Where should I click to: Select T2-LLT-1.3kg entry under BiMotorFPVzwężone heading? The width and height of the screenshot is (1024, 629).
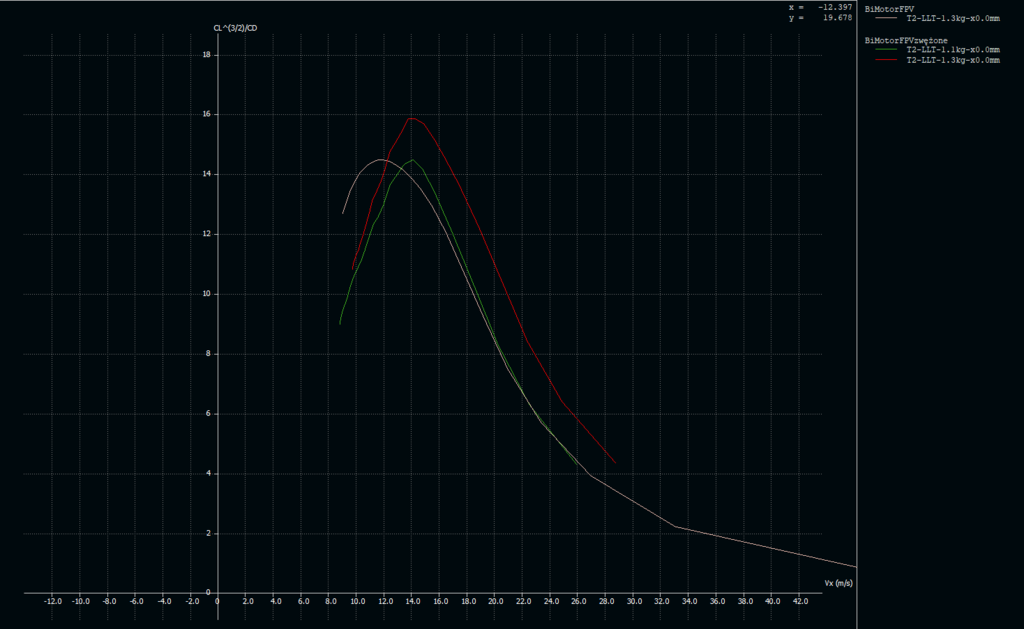[952, 60]
